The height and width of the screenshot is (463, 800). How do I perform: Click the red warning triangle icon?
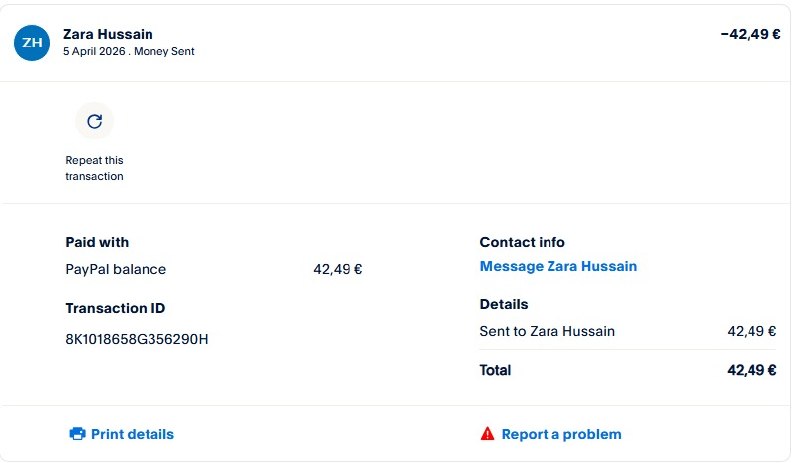[x=487, y=434]
